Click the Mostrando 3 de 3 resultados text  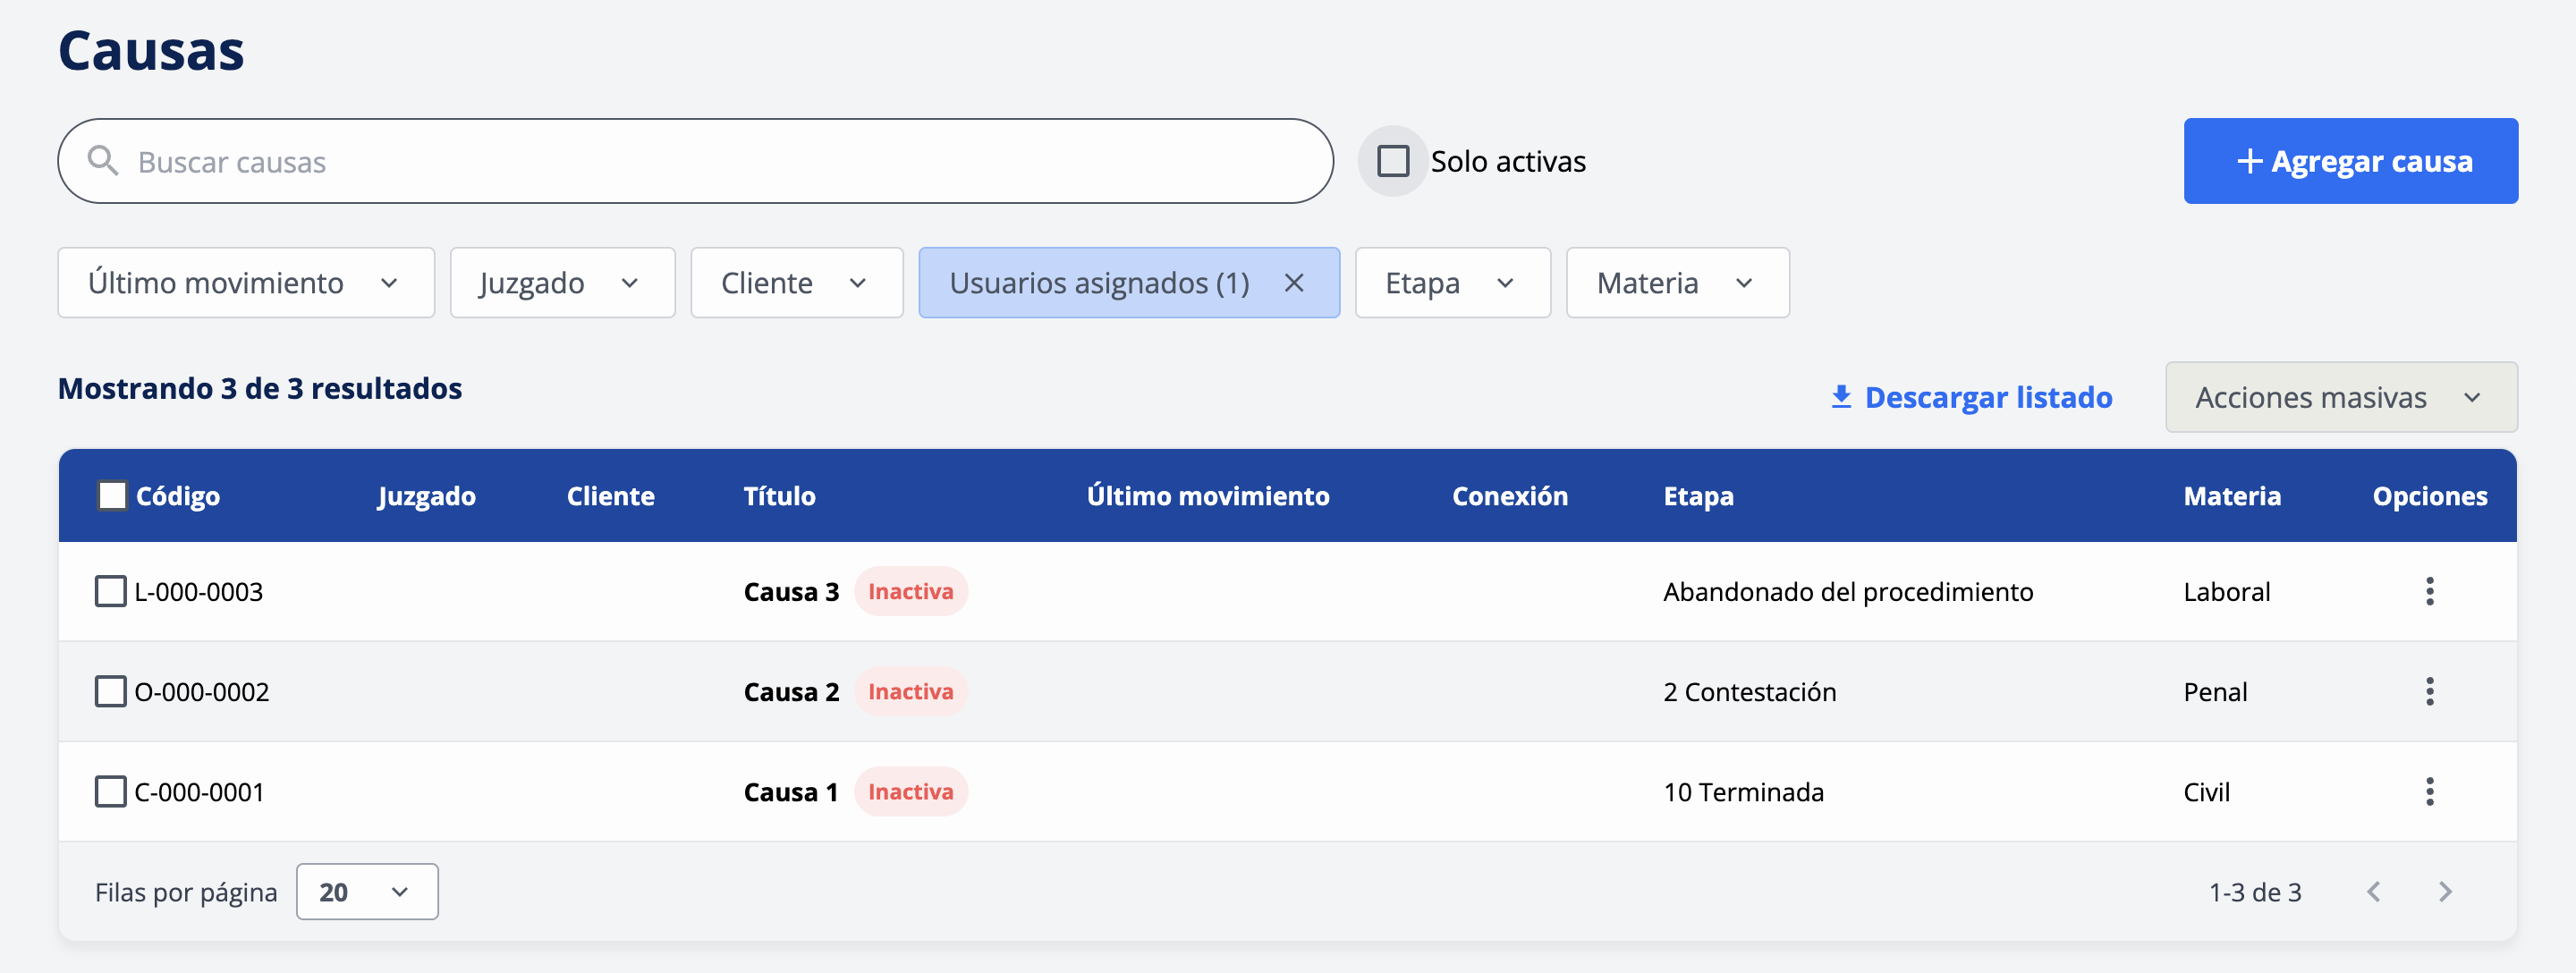260,388
